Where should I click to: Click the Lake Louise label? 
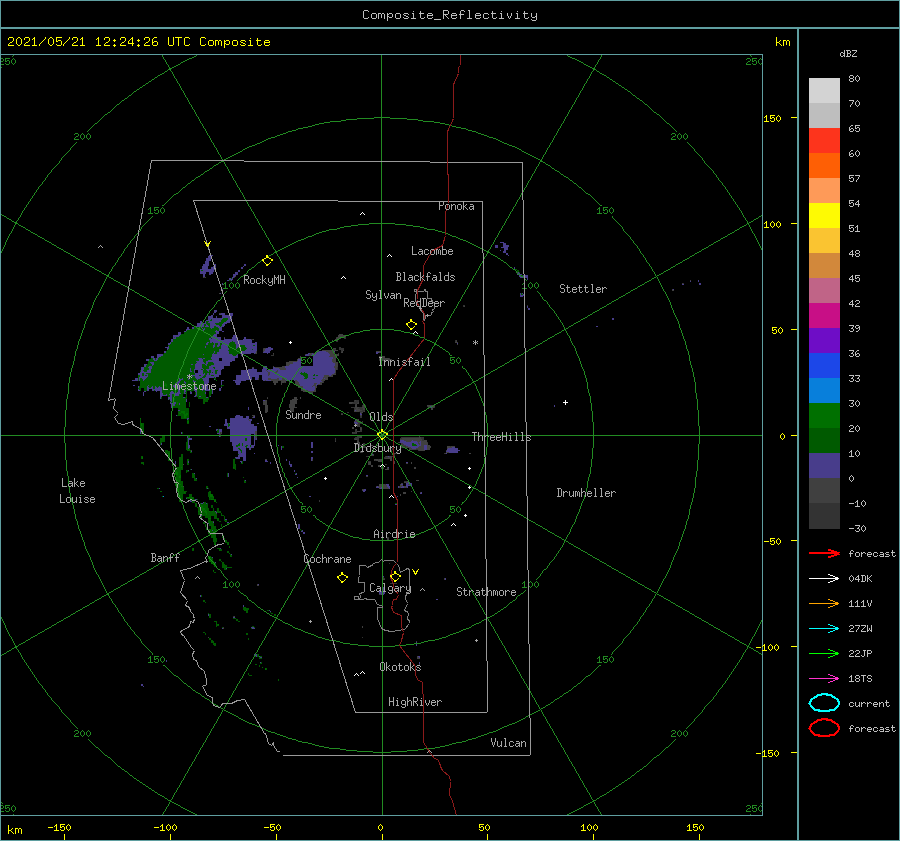77,491
